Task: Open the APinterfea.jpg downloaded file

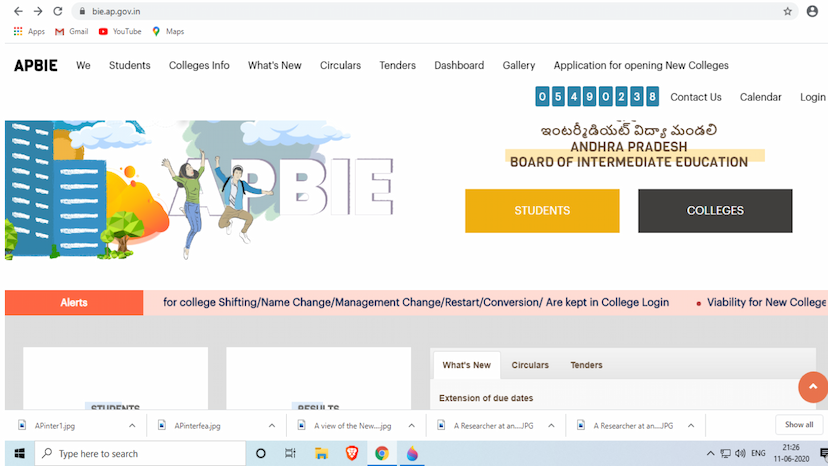Action: [x=197, y=426]
